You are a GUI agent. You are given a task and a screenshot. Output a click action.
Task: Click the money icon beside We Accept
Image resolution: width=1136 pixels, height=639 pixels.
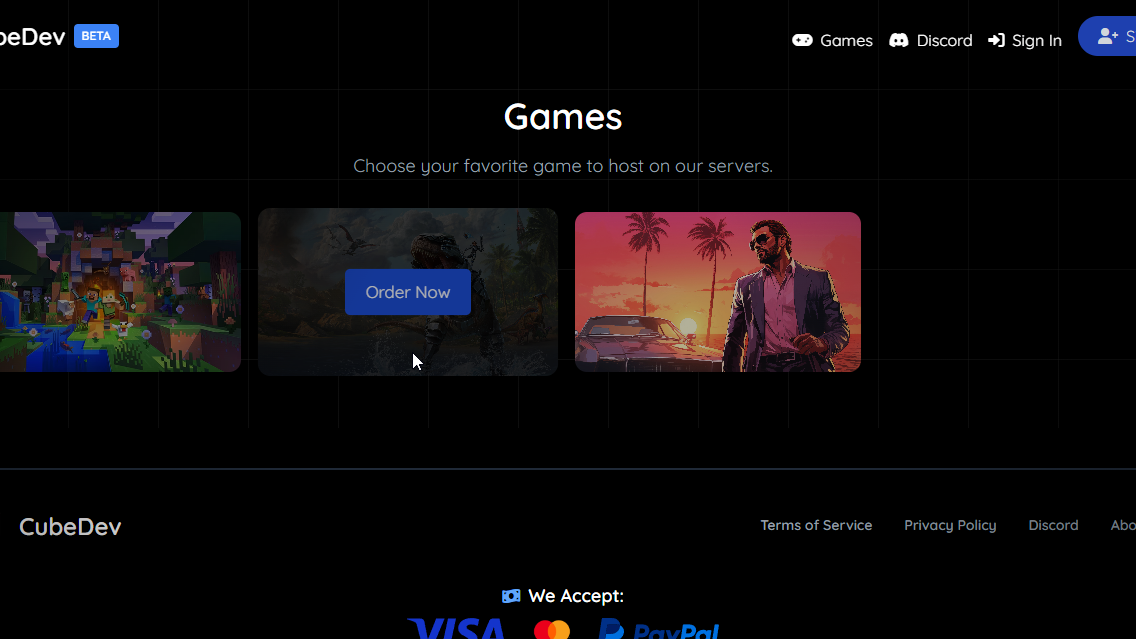pyautogui.click(x=511, y=596)
